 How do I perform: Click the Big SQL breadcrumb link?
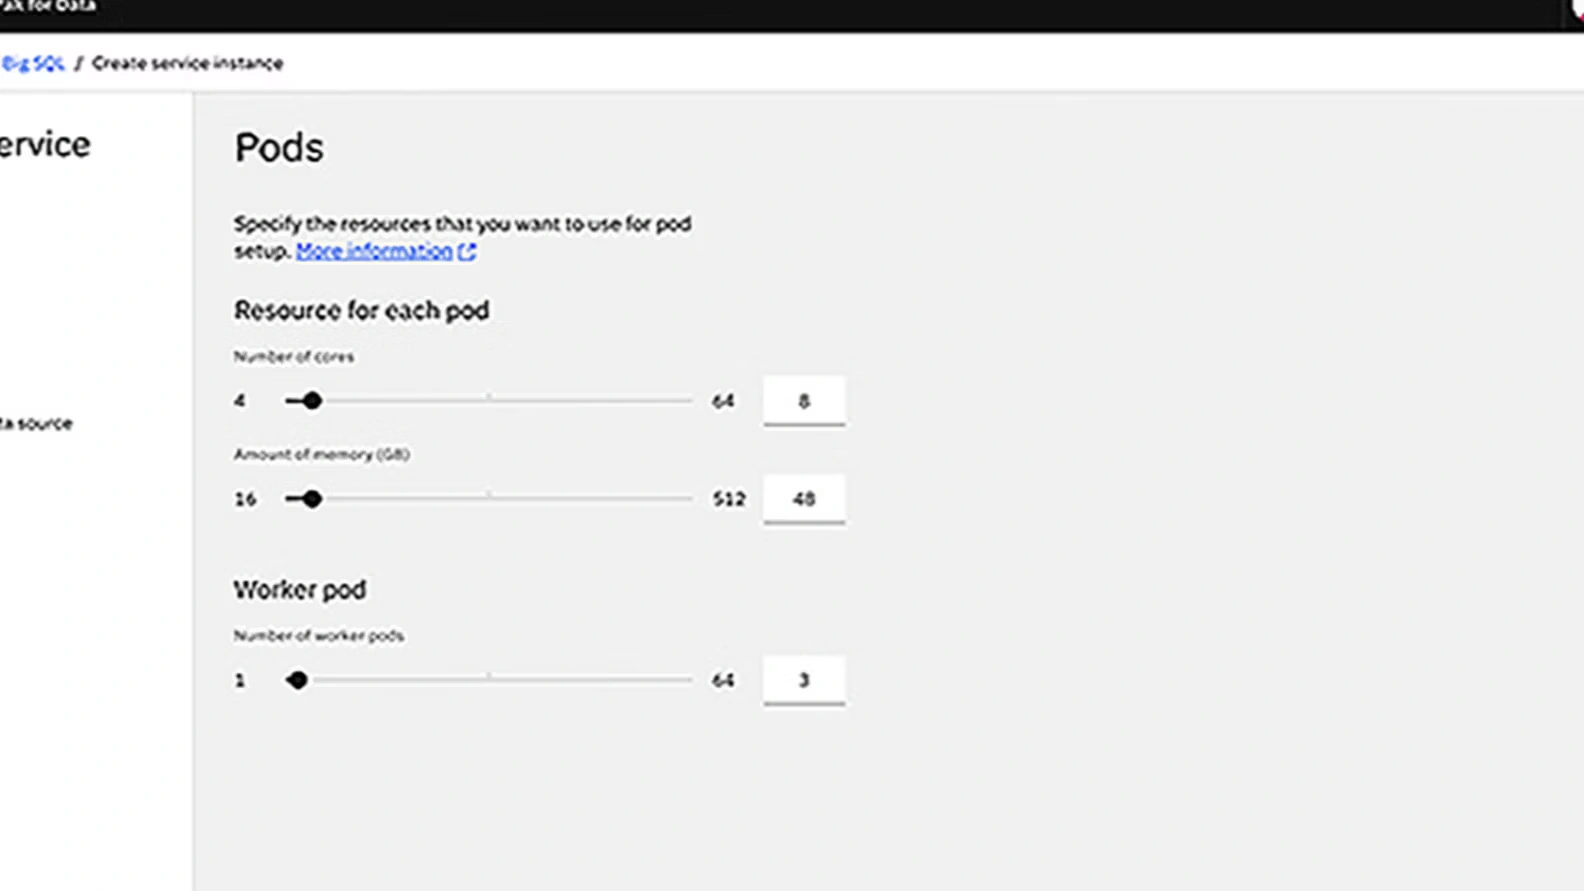(x=33, y=63)
